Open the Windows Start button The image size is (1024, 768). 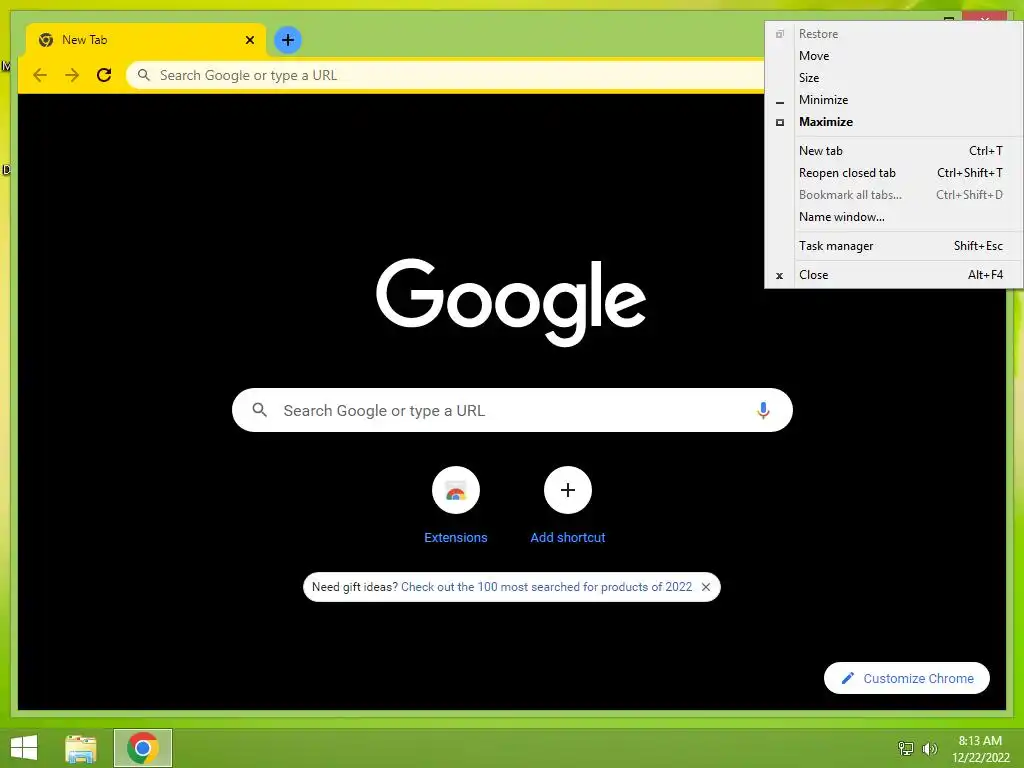(24, 748)
